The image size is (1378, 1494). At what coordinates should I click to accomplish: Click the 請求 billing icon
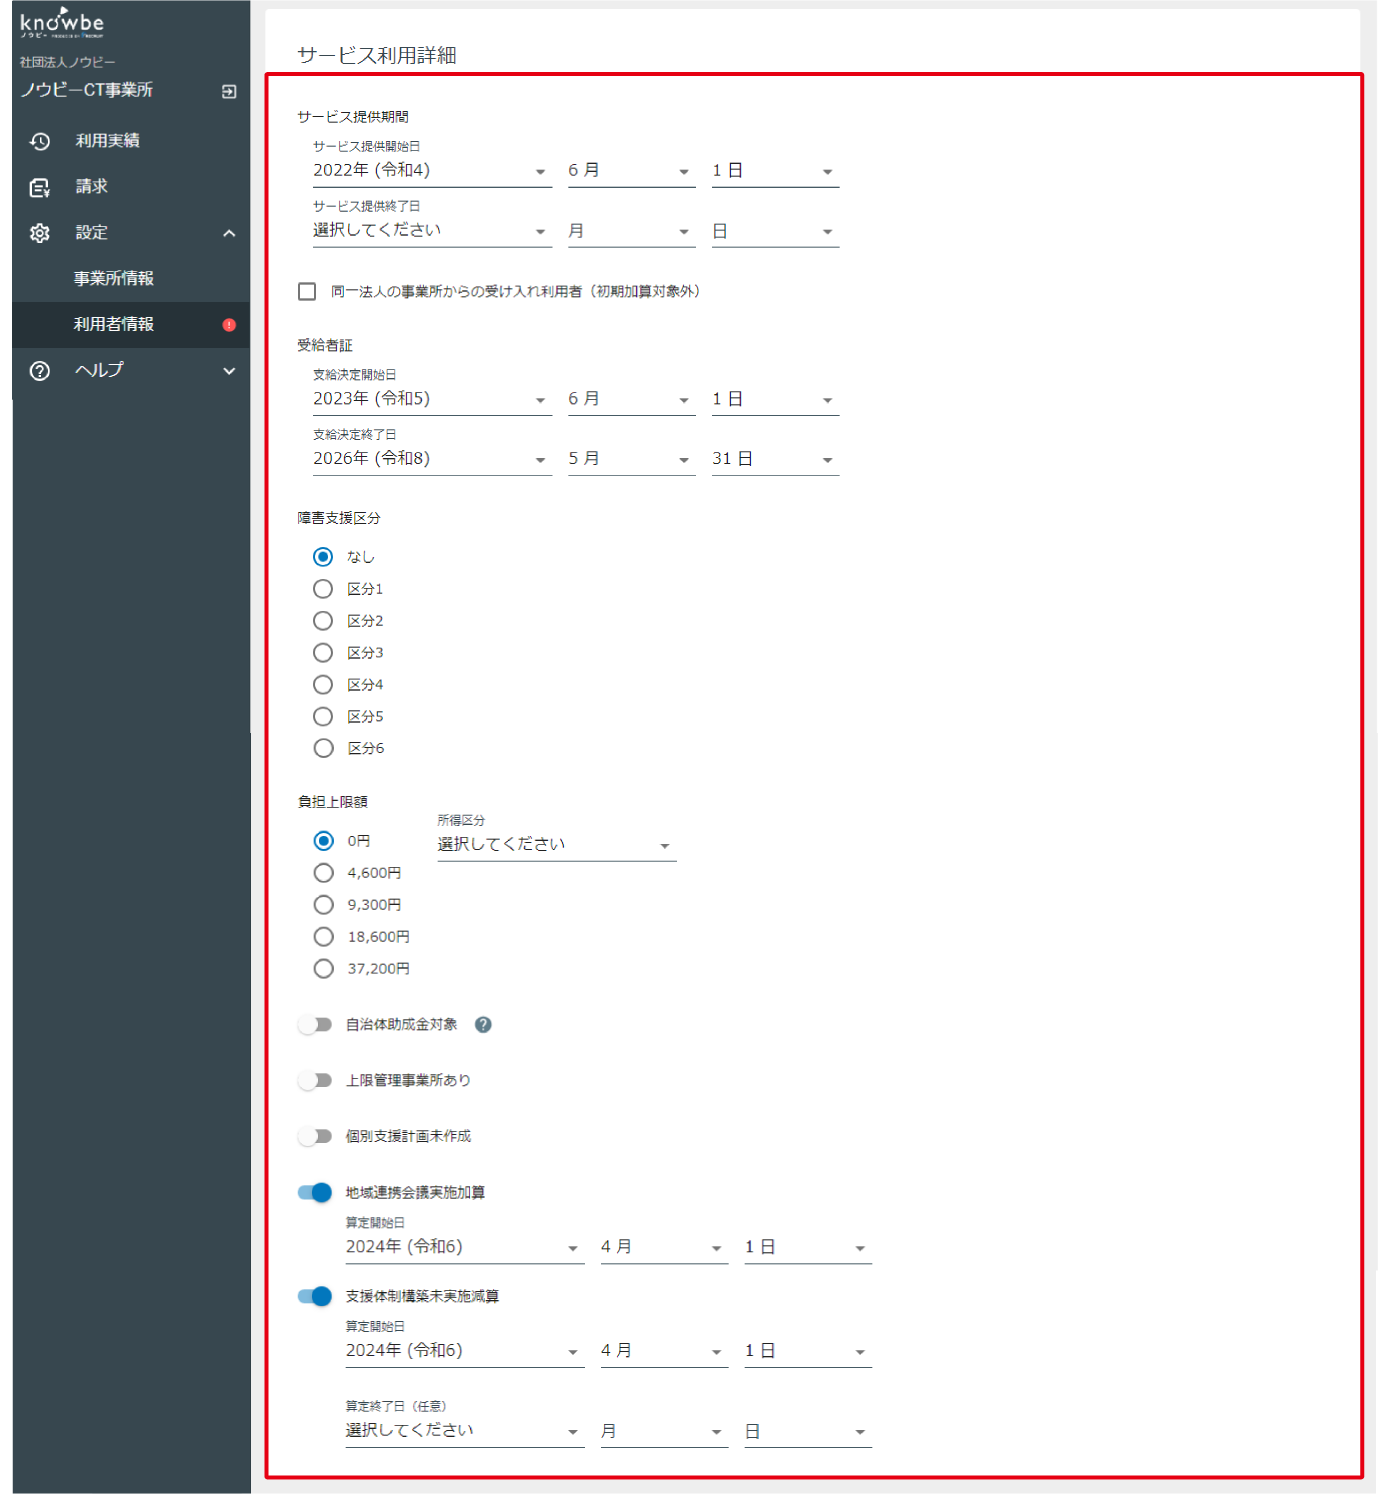(40, 187)
